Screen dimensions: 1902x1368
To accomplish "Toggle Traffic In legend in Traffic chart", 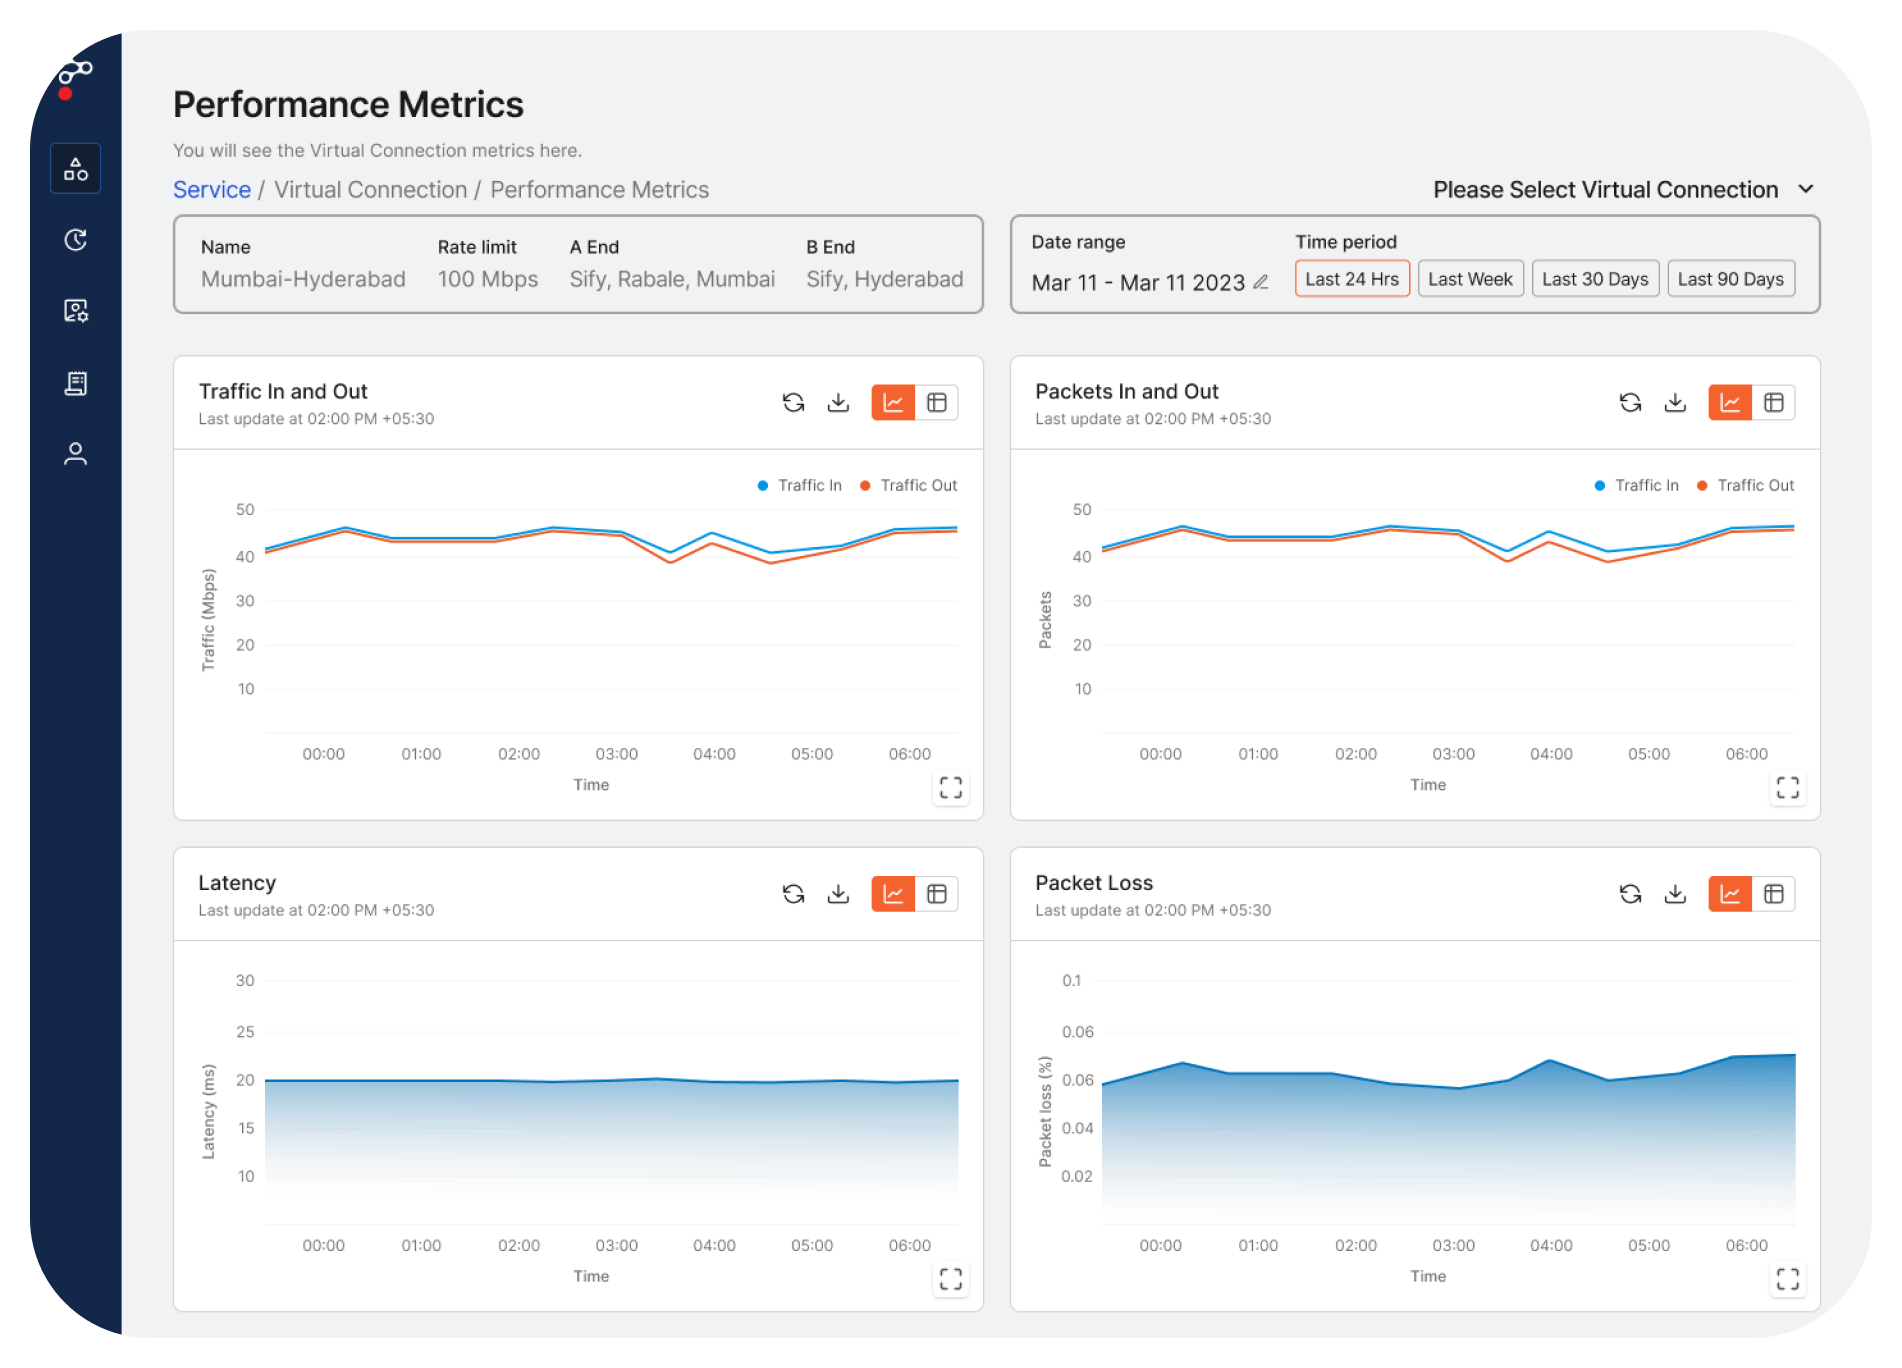I will 800,485.
